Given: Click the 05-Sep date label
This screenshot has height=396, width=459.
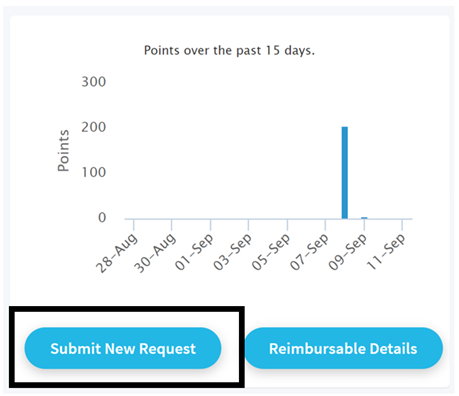Looking at the screenshot, I should click(271, 252).
